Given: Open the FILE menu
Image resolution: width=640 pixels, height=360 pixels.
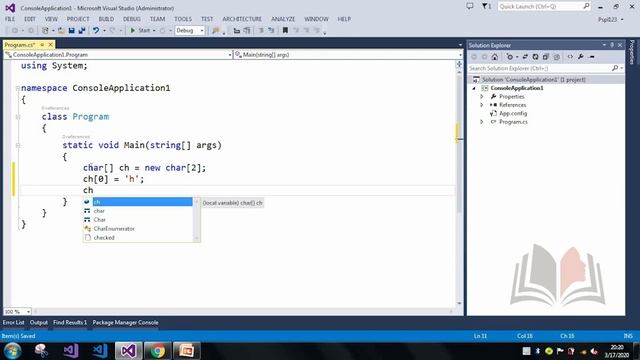Looking at the screenshot, I should (x=10, y=19).
